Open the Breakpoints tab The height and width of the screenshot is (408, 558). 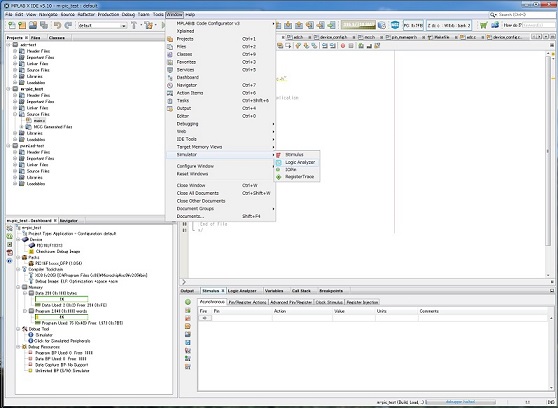click(x=331, y=291)
